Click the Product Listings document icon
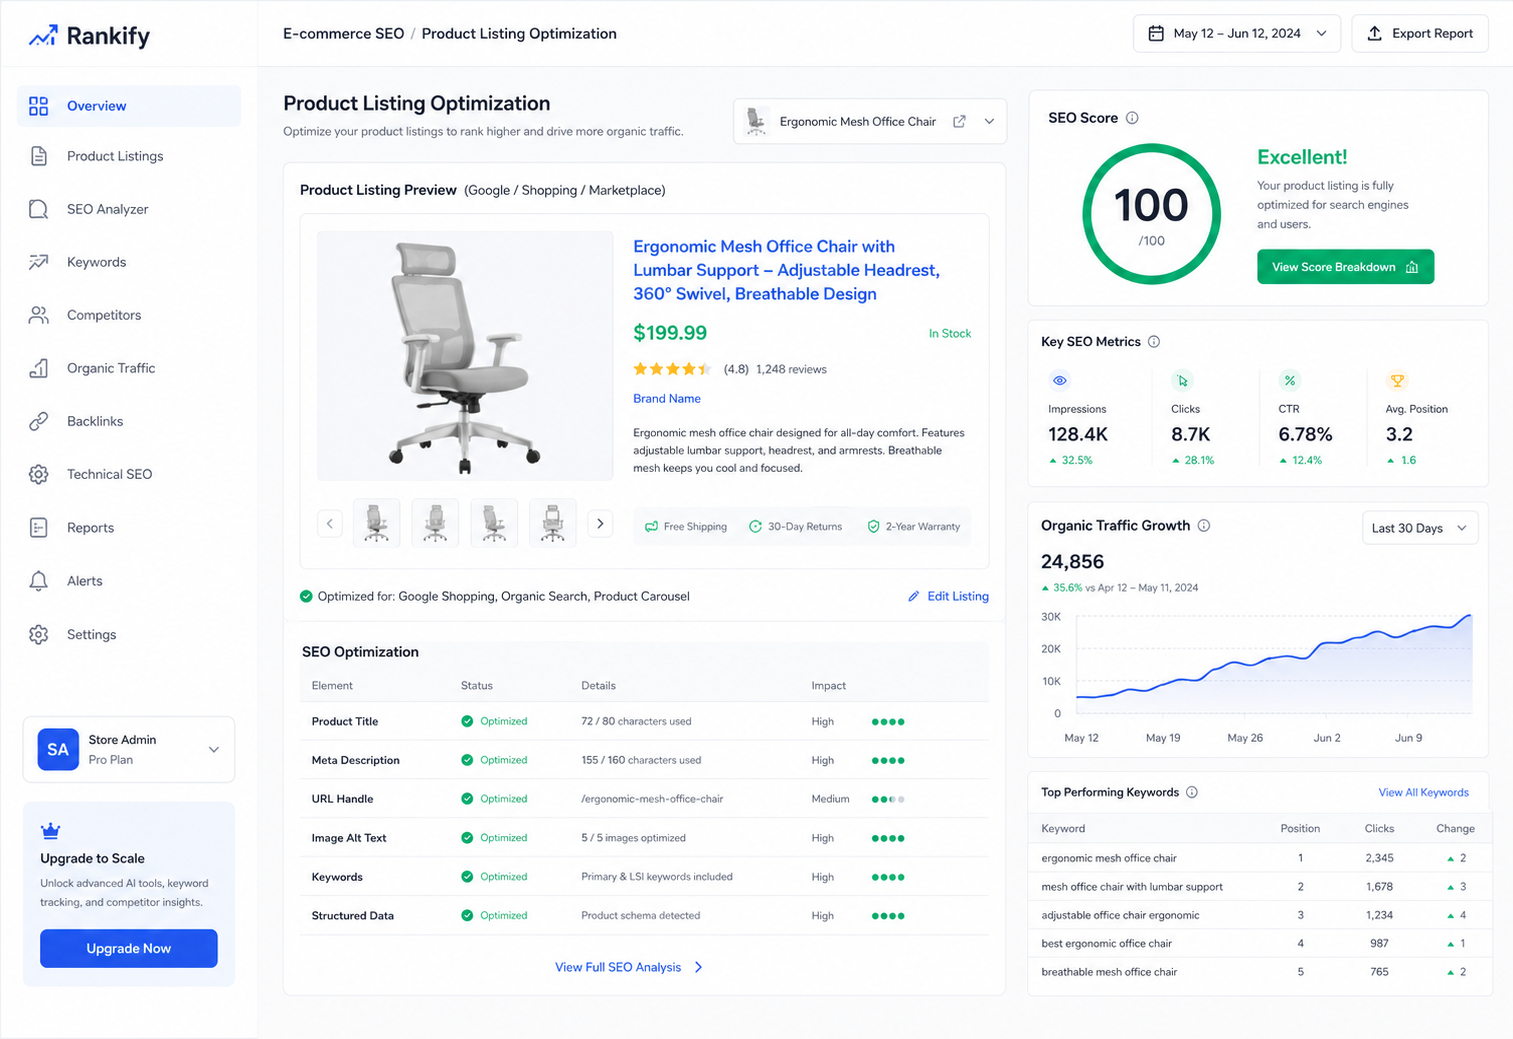 (x=38, y=156)
